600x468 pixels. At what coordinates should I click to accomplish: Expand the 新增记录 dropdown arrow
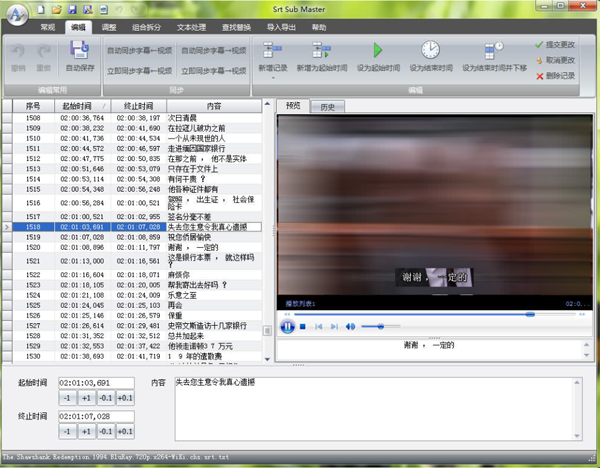[272, 76]
